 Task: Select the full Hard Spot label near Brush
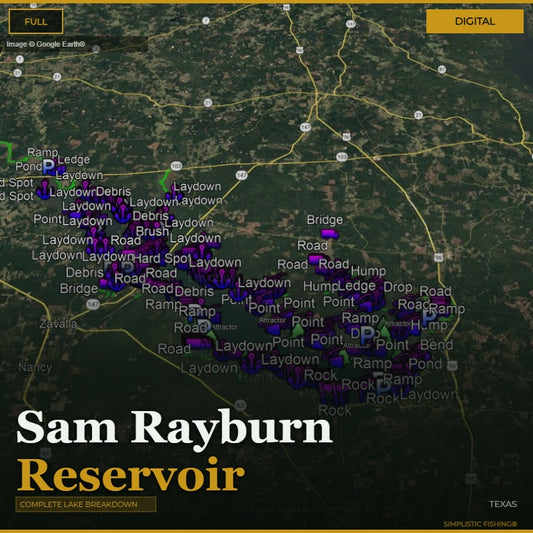coord(161,258)
